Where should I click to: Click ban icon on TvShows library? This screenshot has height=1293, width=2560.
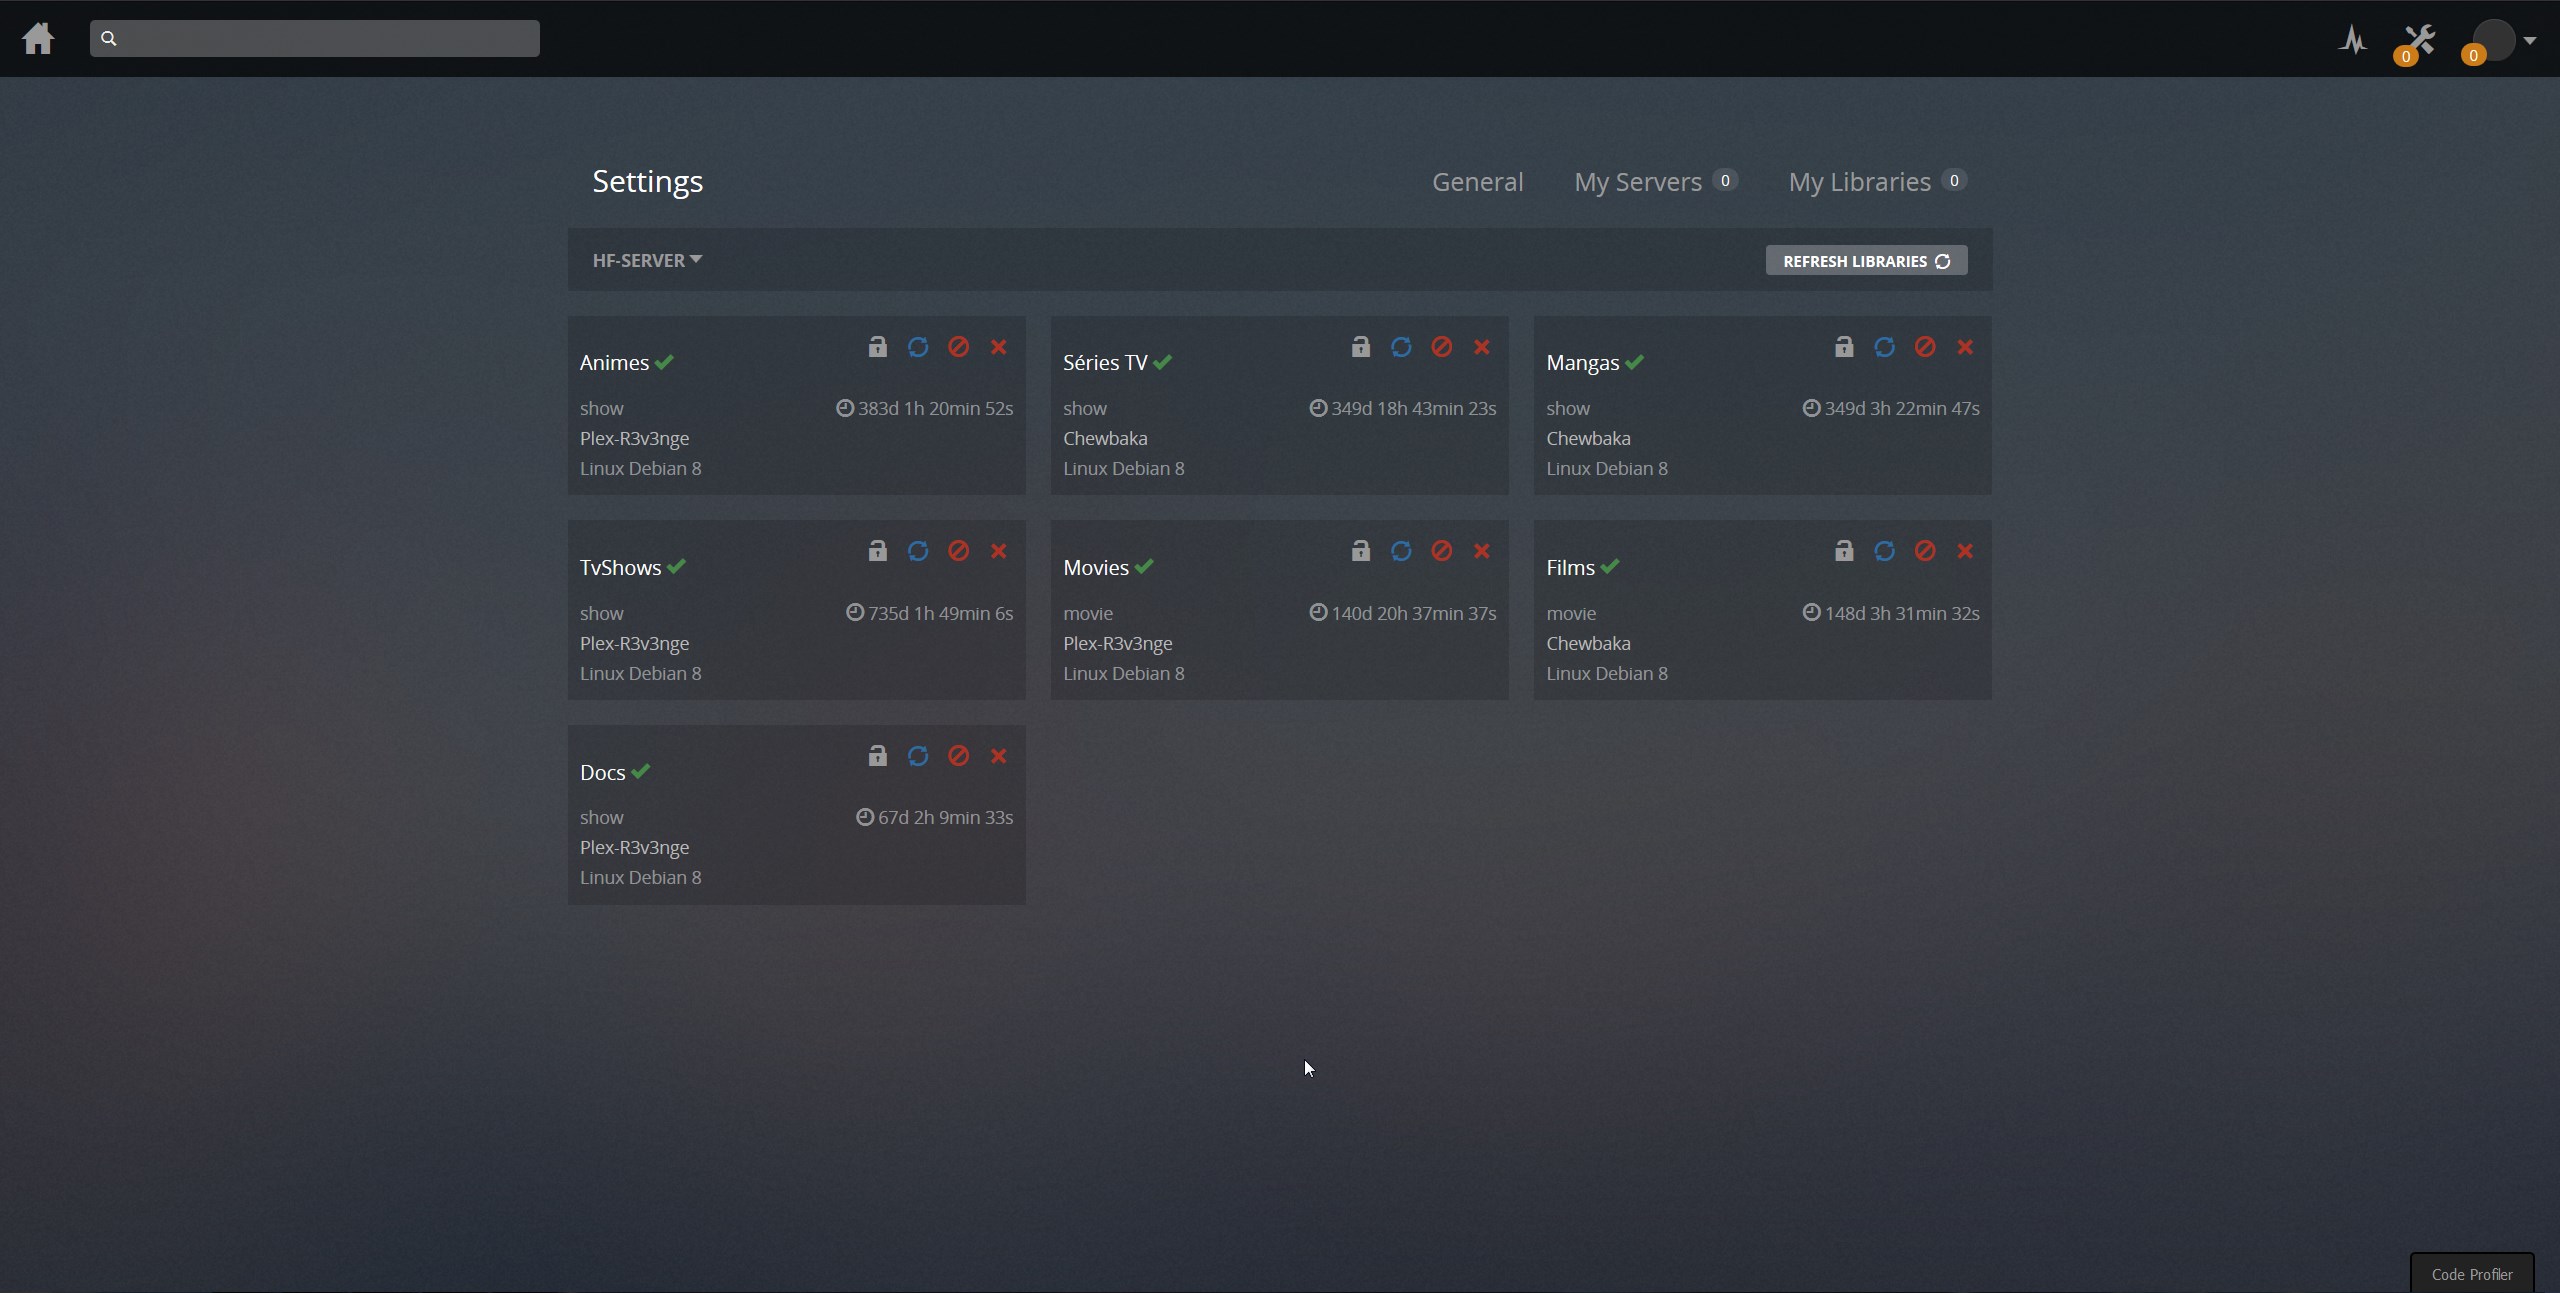[x=958, y=551]
